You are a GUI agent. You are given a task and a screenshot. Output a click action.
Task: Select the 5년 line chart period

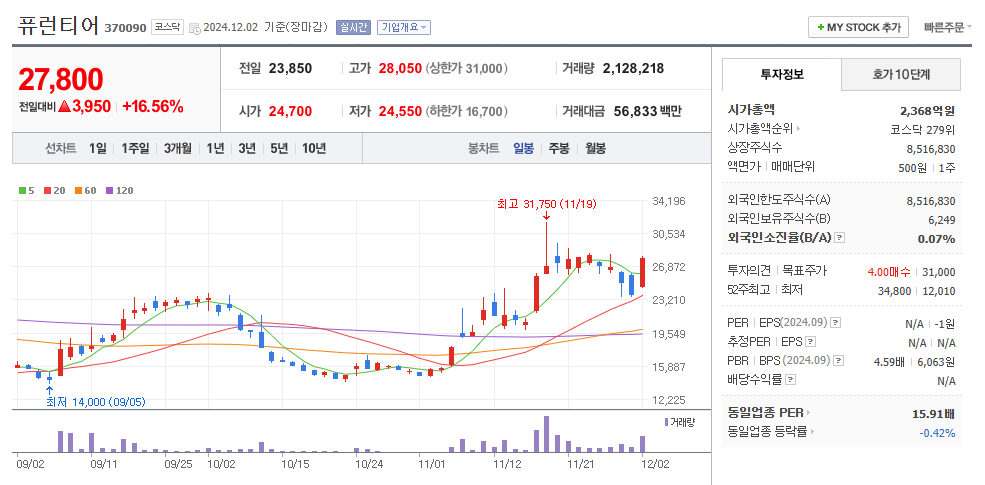(x=280, y=148)
